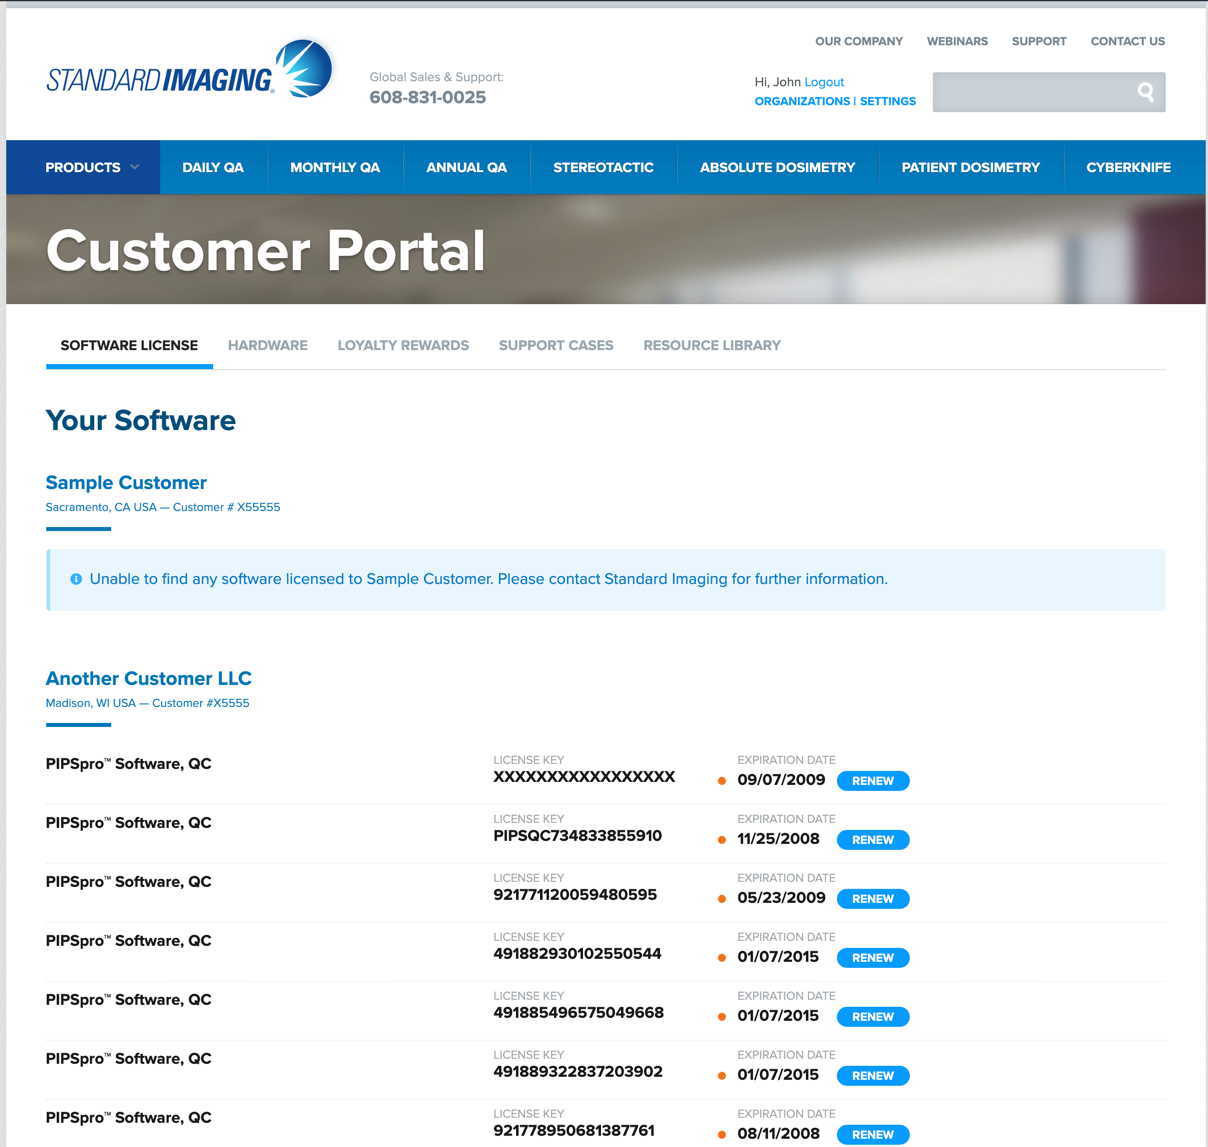Click the Support link in the header

tap(1039, 41)
